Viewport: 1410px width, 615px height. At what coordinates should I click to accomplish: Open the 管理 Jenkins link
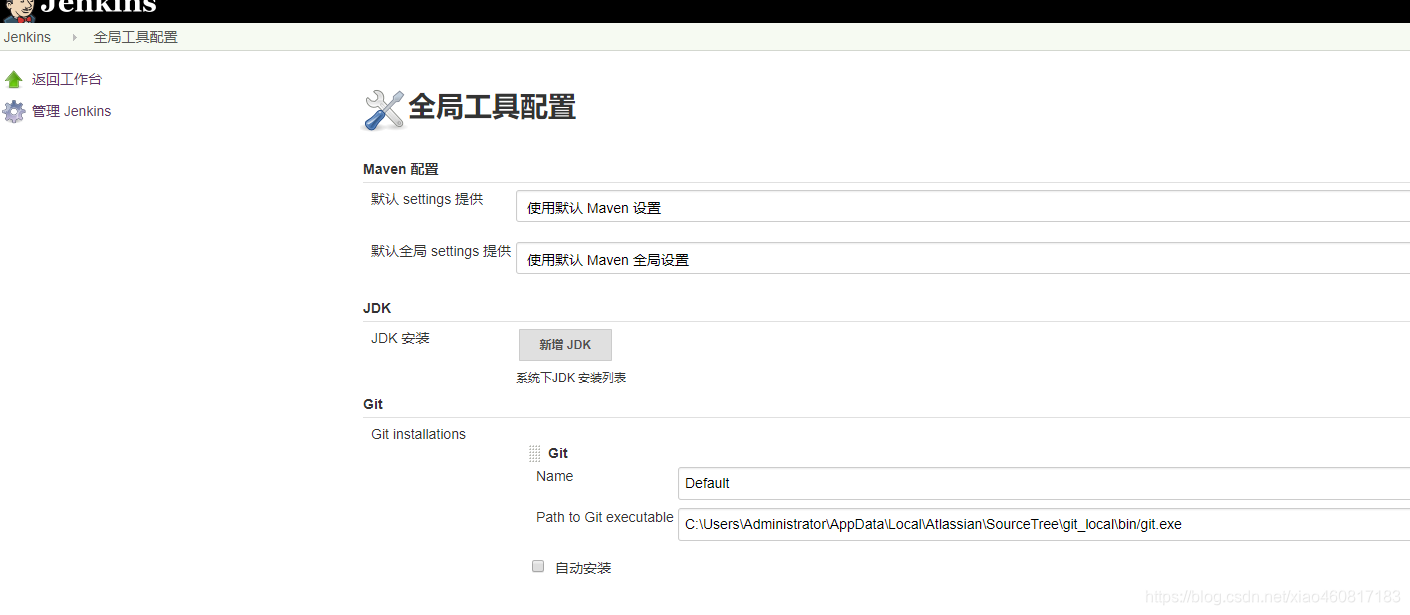[x=71, y=111]
